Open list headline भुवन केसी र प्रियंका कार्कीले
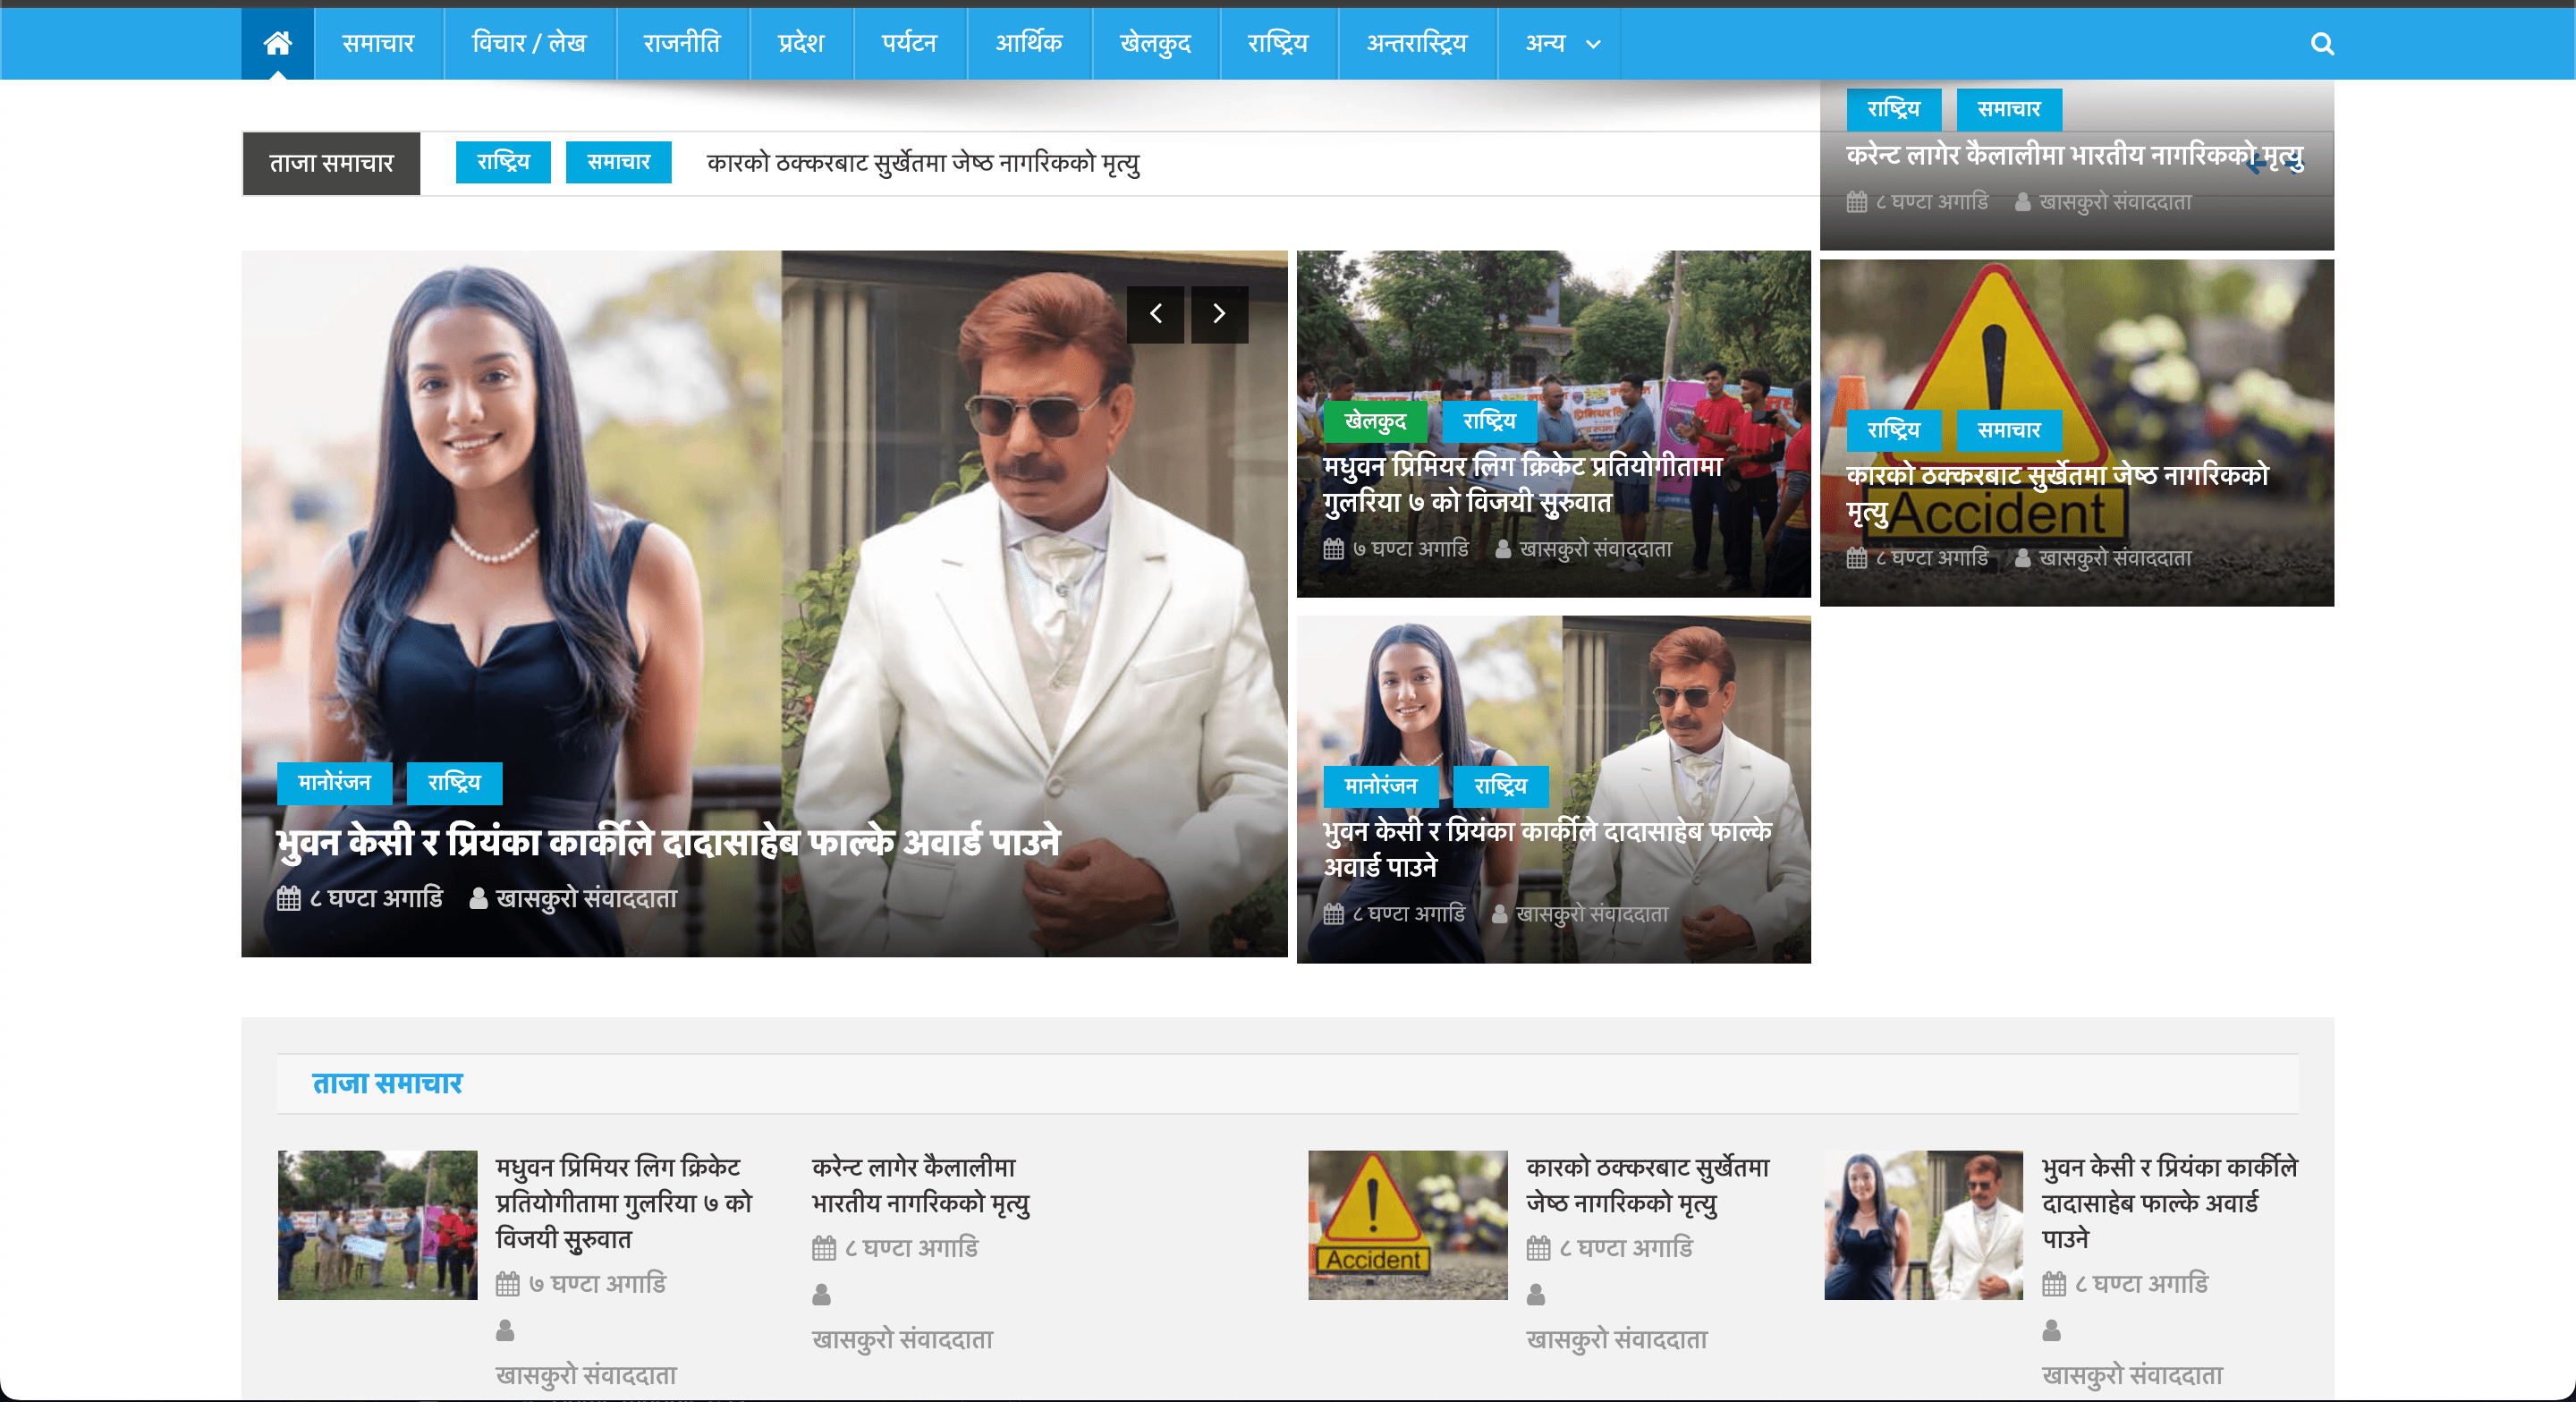The height and width of the screenshot is (1402, 2576). (2170, 1203)
